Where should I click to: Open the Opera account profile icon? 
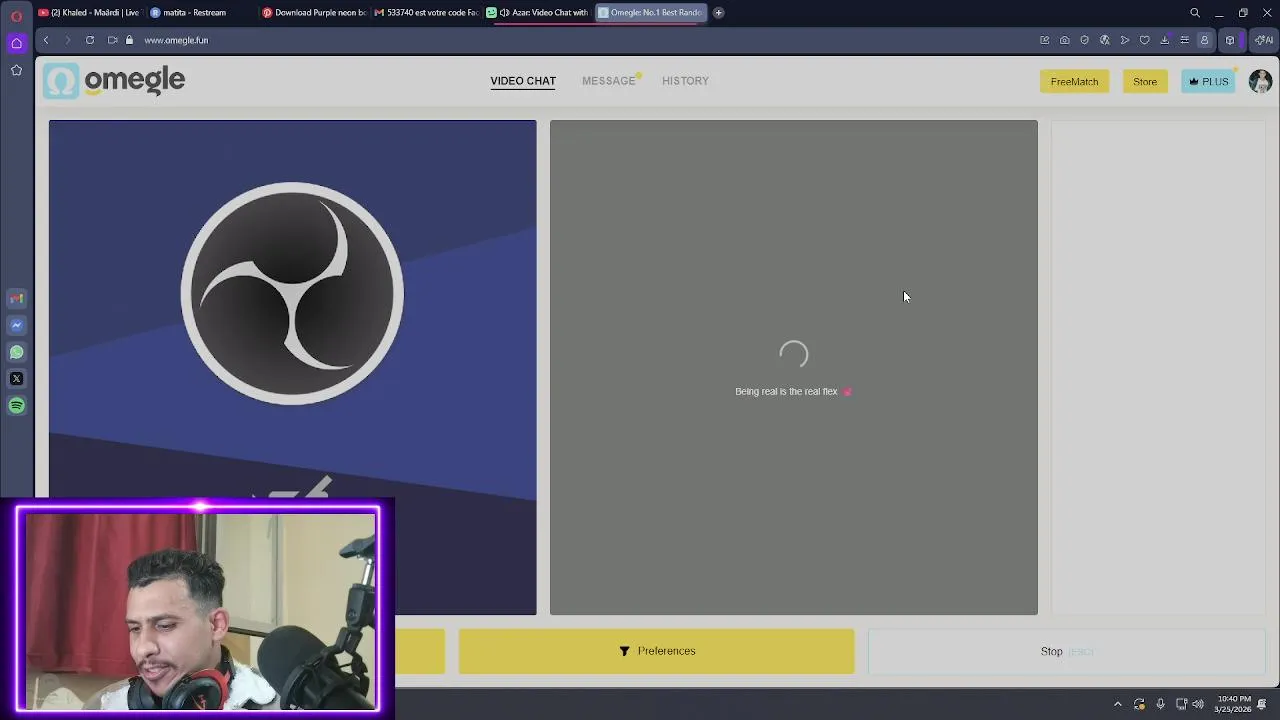tap(1205, 40)
